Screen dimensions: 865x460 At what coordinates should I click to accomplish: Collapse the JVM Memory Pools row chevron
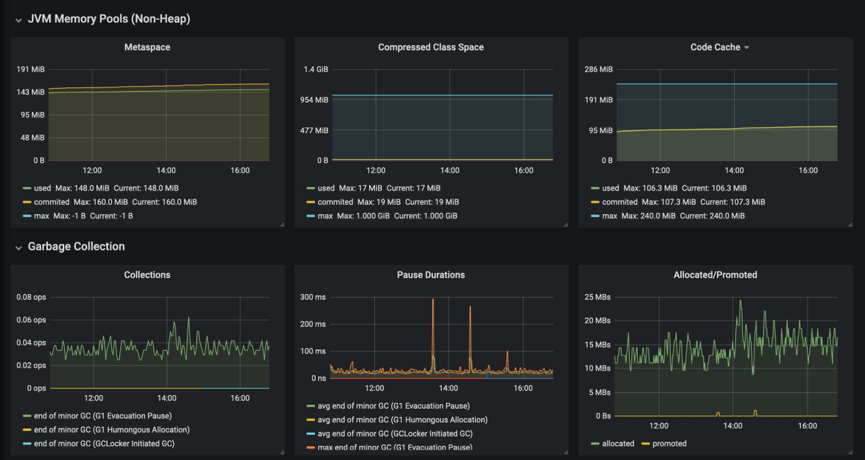tap(18, 19)
